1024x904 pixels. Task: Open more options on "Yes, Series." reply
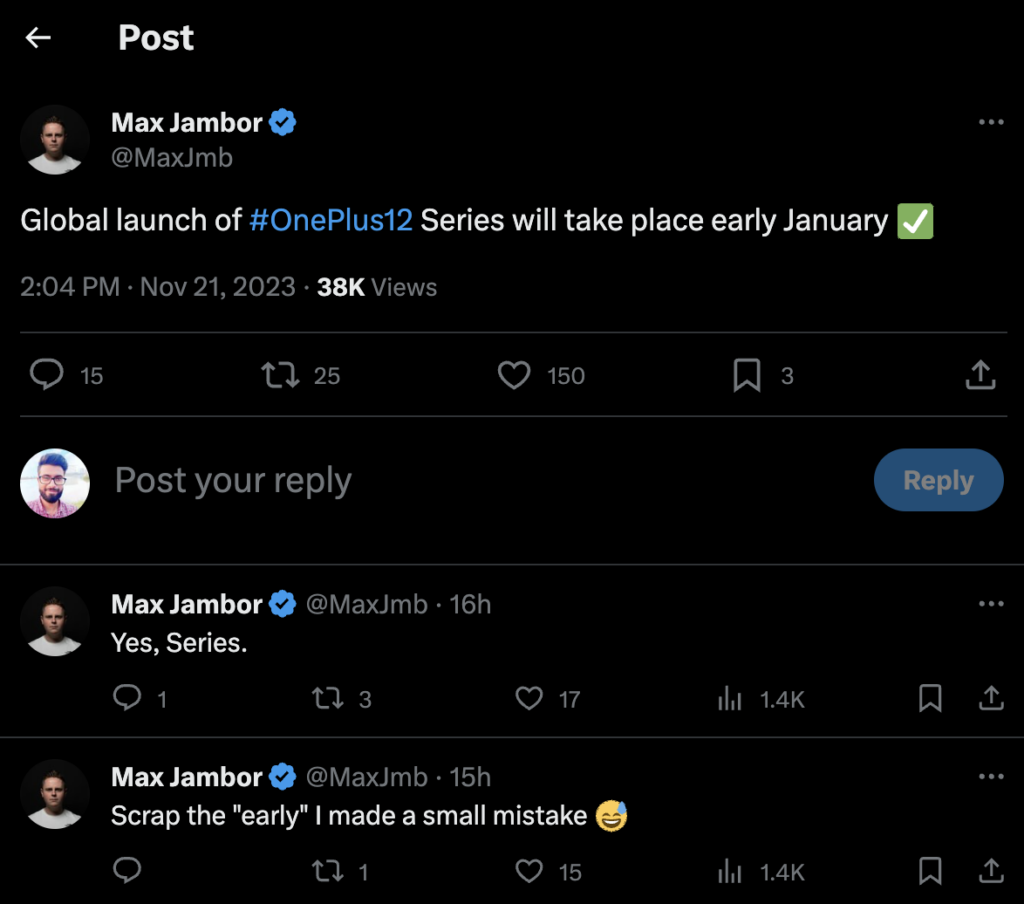pos(990,604)
